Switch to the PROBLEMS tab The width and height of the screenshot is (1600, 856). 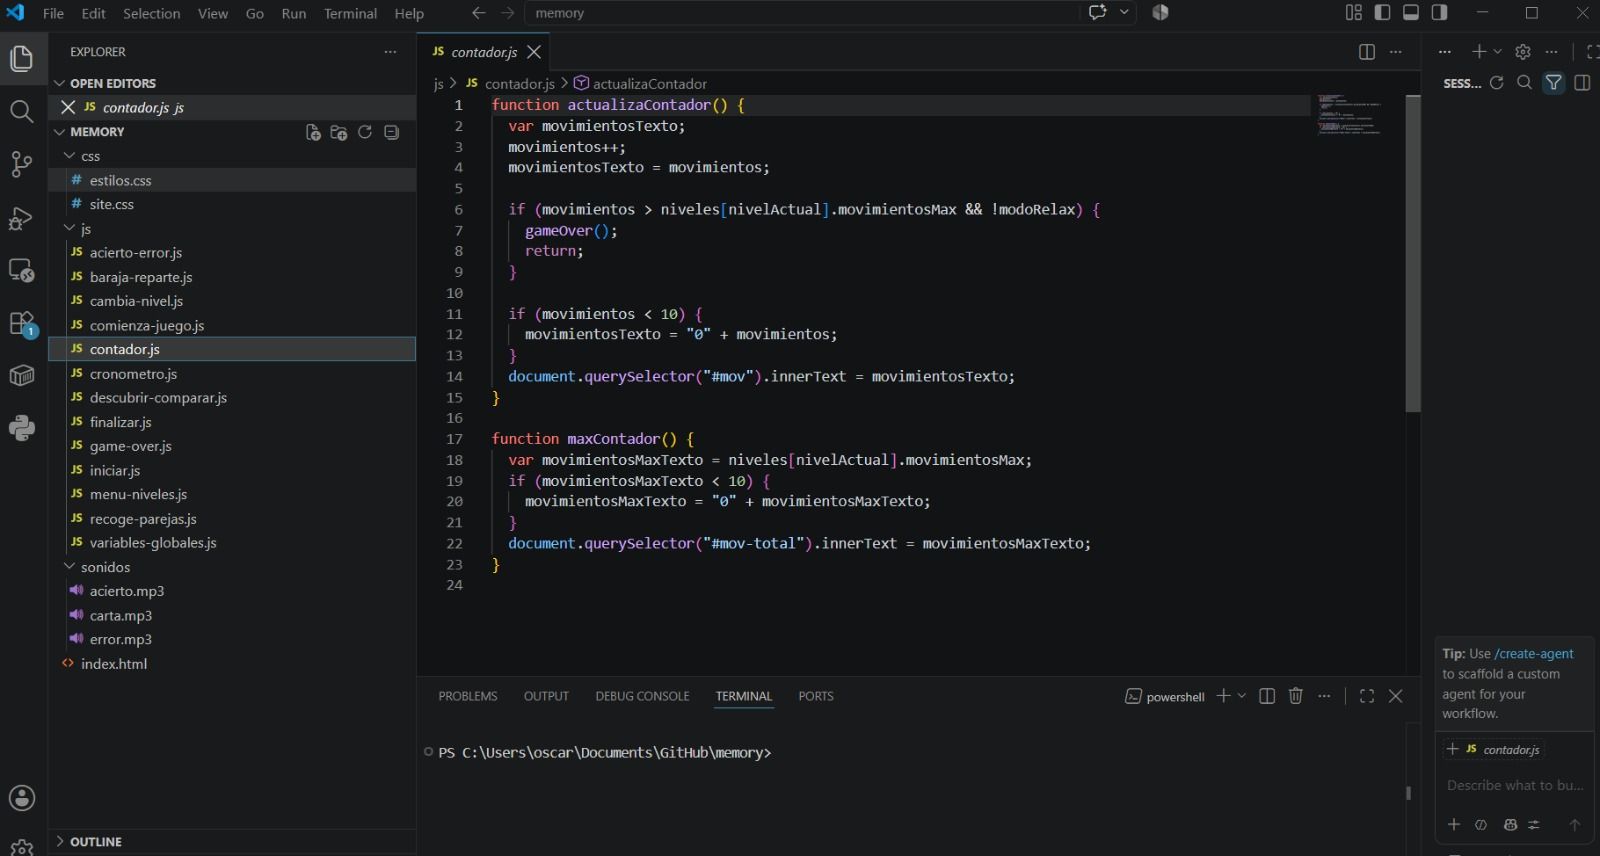click(468, 696)
